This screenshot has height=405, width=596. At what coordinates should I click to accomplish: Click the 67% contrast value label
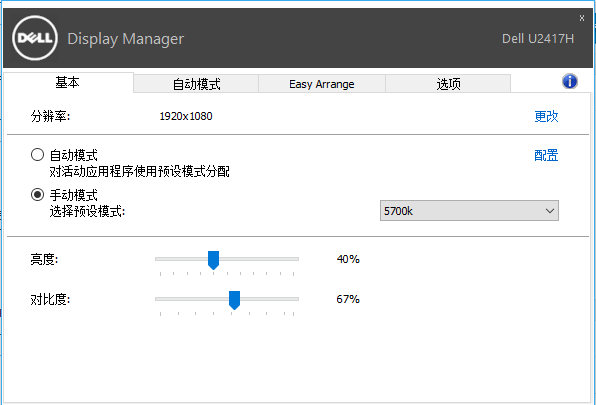point(348,299)
